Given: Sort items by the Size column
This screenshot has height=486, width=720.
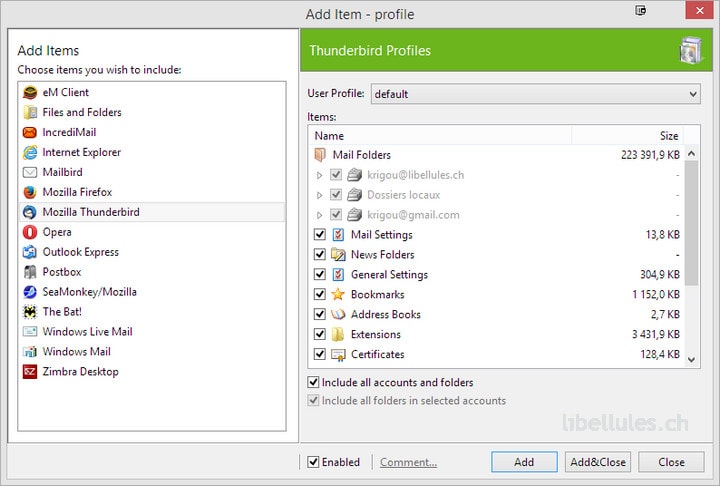Looking at the screenshot, I should click(628, 136).
